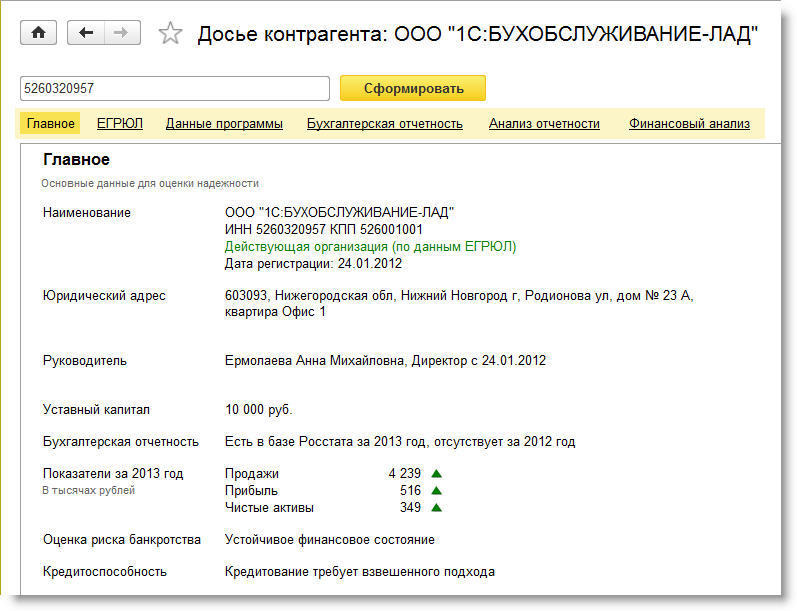Click the юридический адрес text starting 603093

coord(459,295)
